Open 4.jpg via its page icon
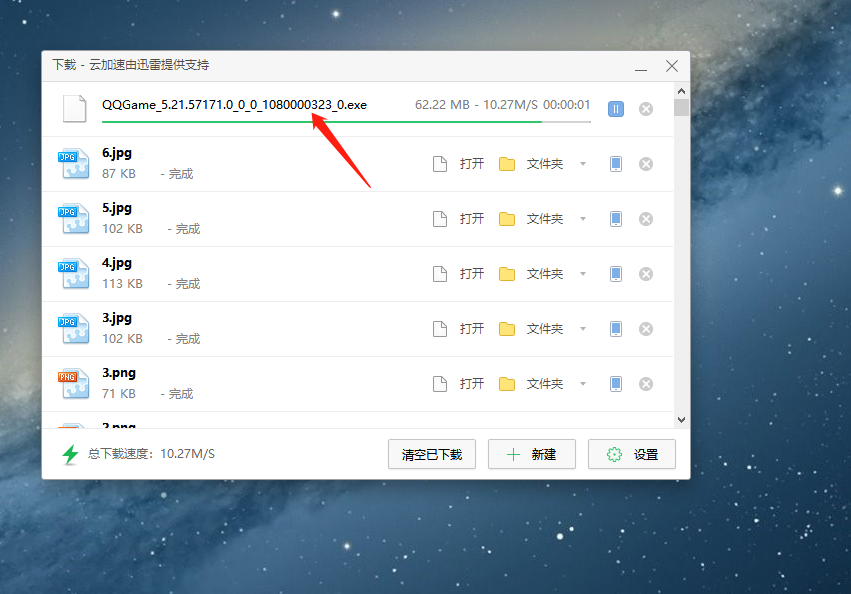Viewport: 851px width, 594px height. 440,274
